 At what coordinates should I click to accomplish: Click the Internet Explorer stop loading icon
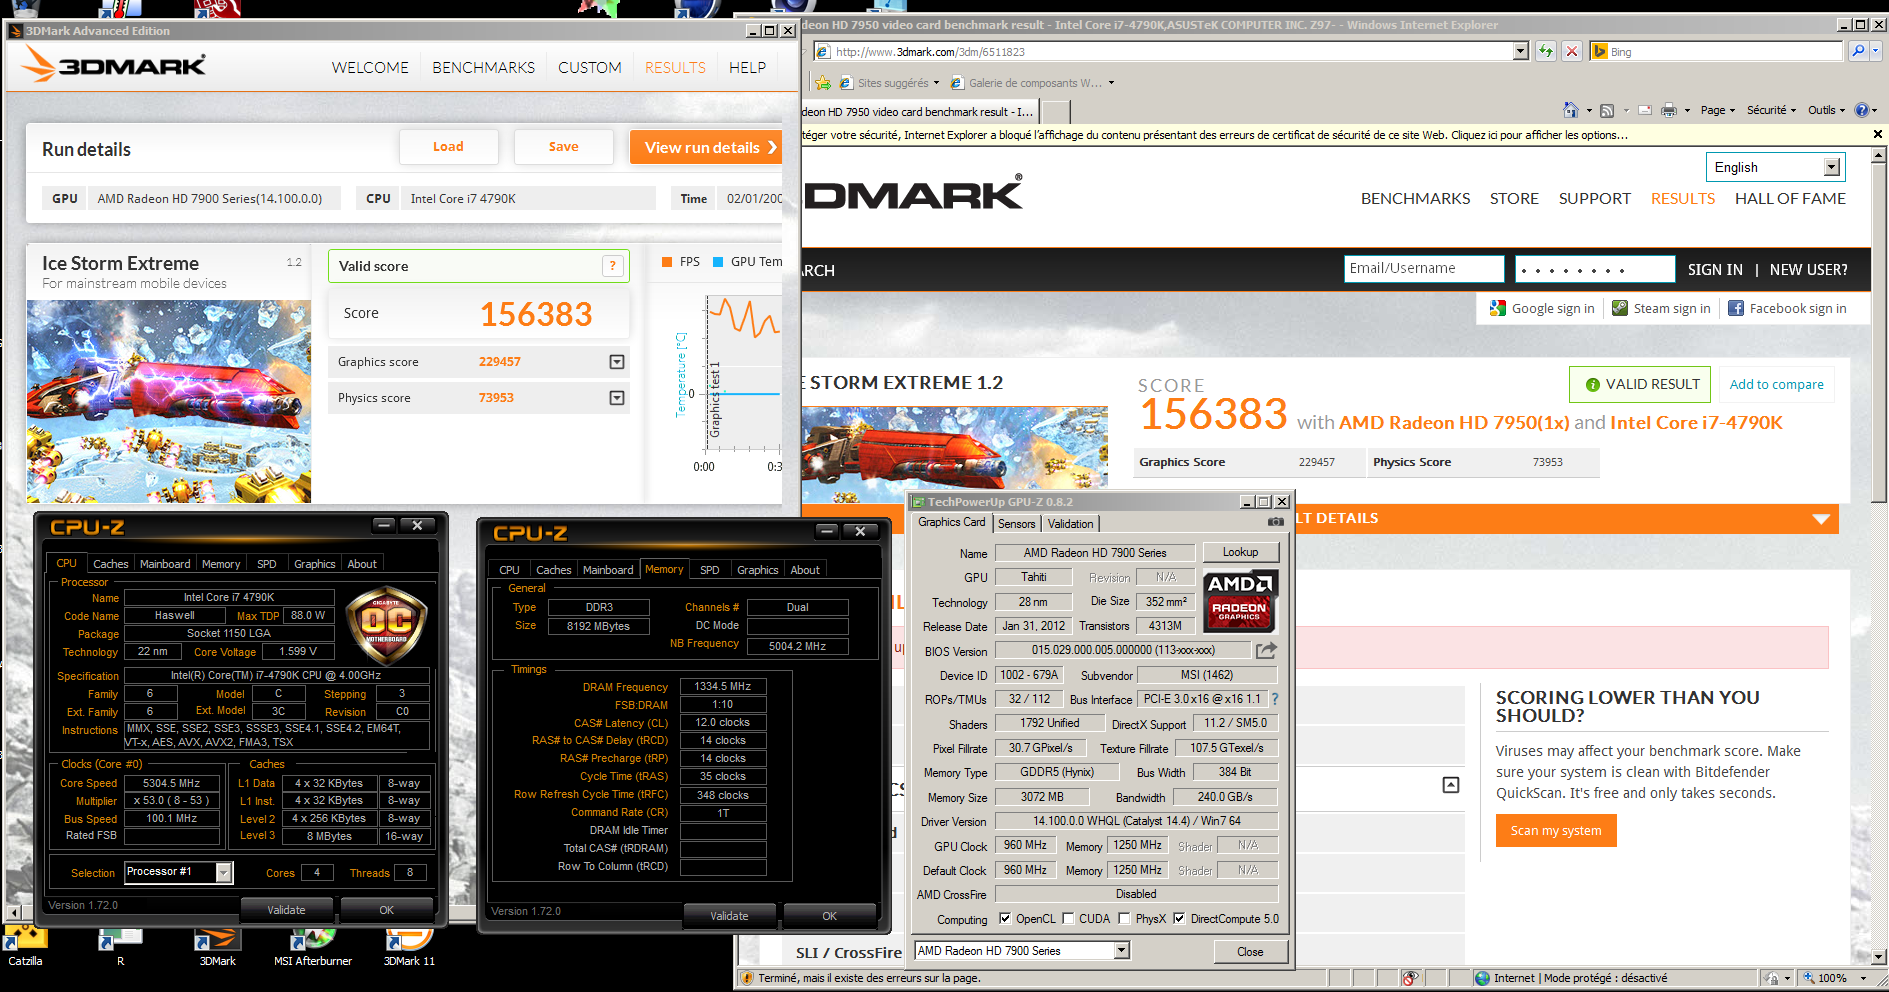point(1572,51)
